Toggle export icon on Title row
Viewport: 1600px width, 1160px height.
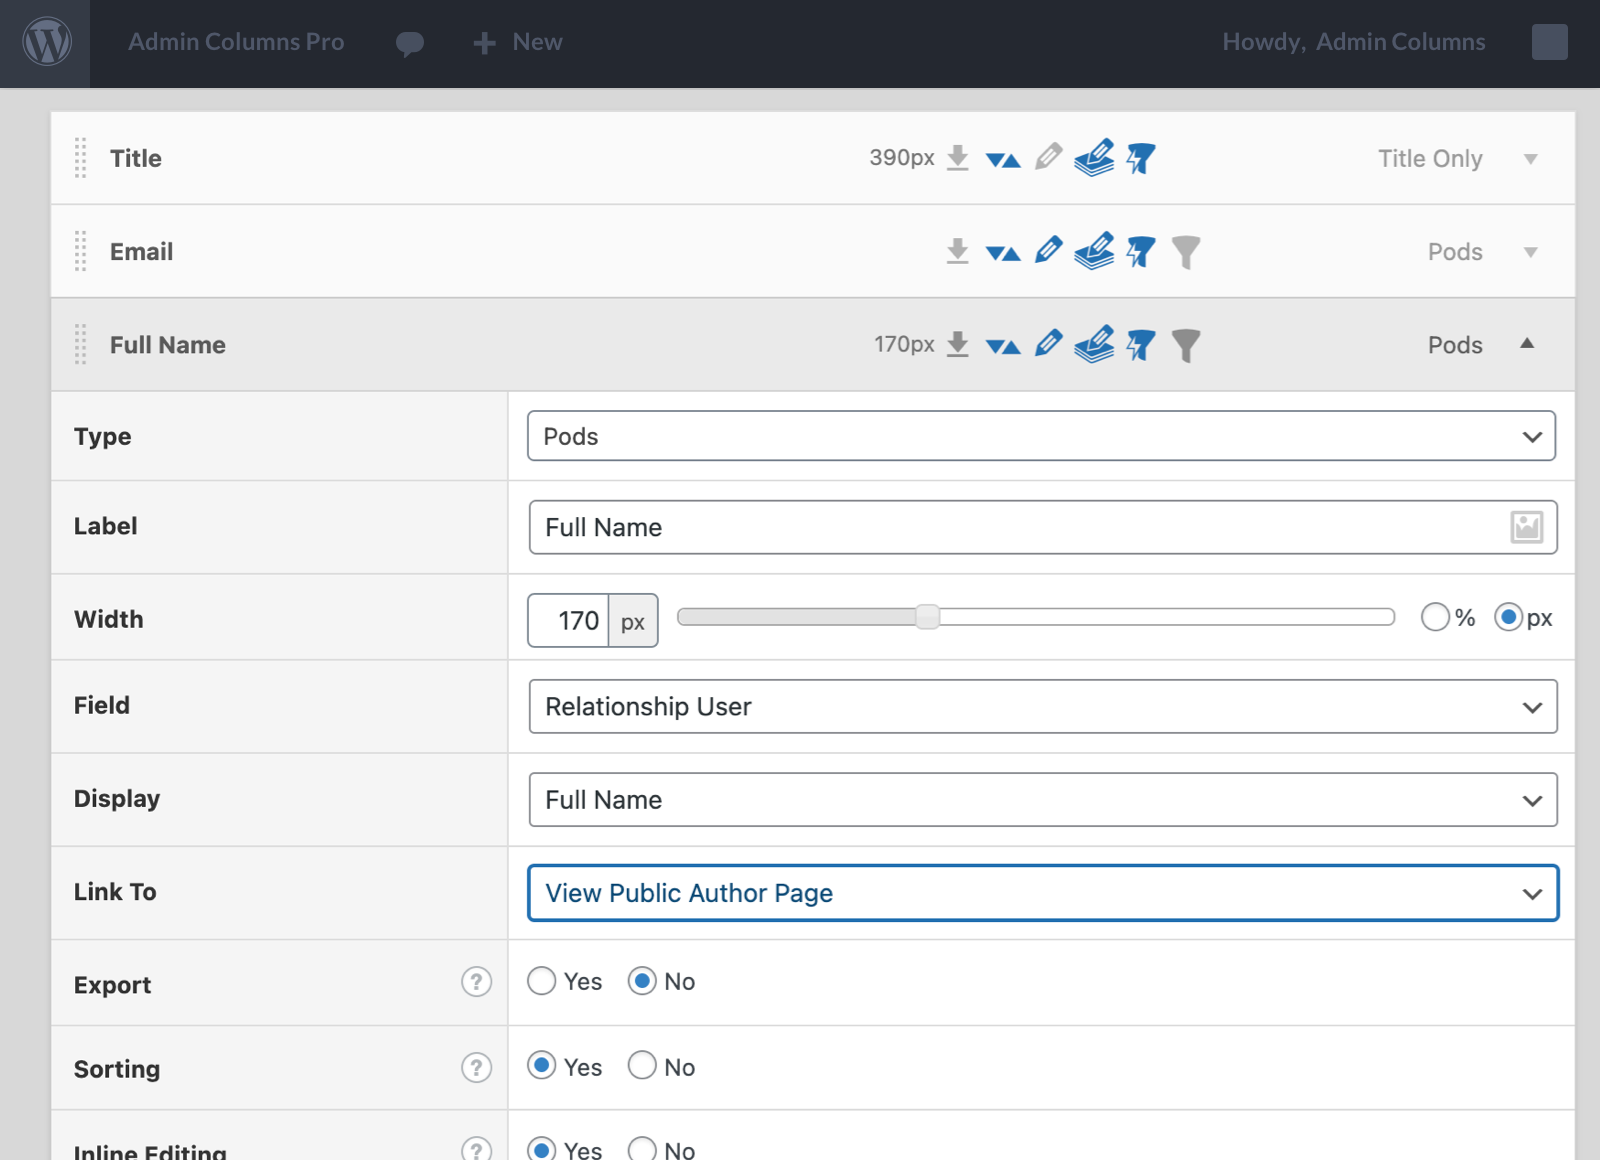pos(958,158)
